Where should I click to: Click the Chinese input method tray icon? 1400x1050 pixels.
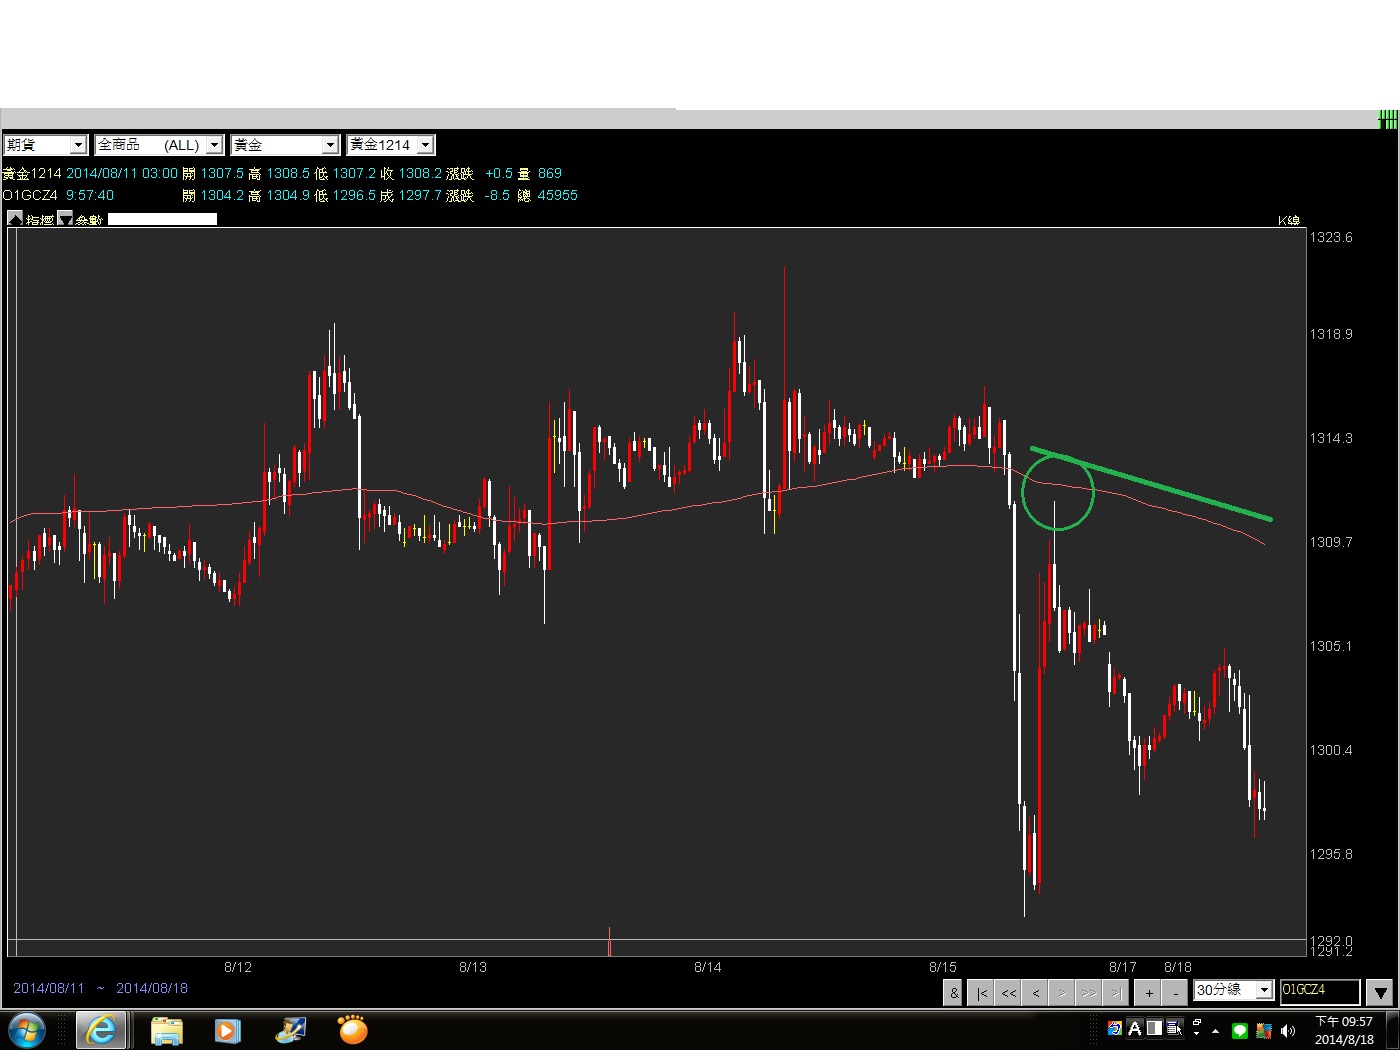tap(1115, 1028)
